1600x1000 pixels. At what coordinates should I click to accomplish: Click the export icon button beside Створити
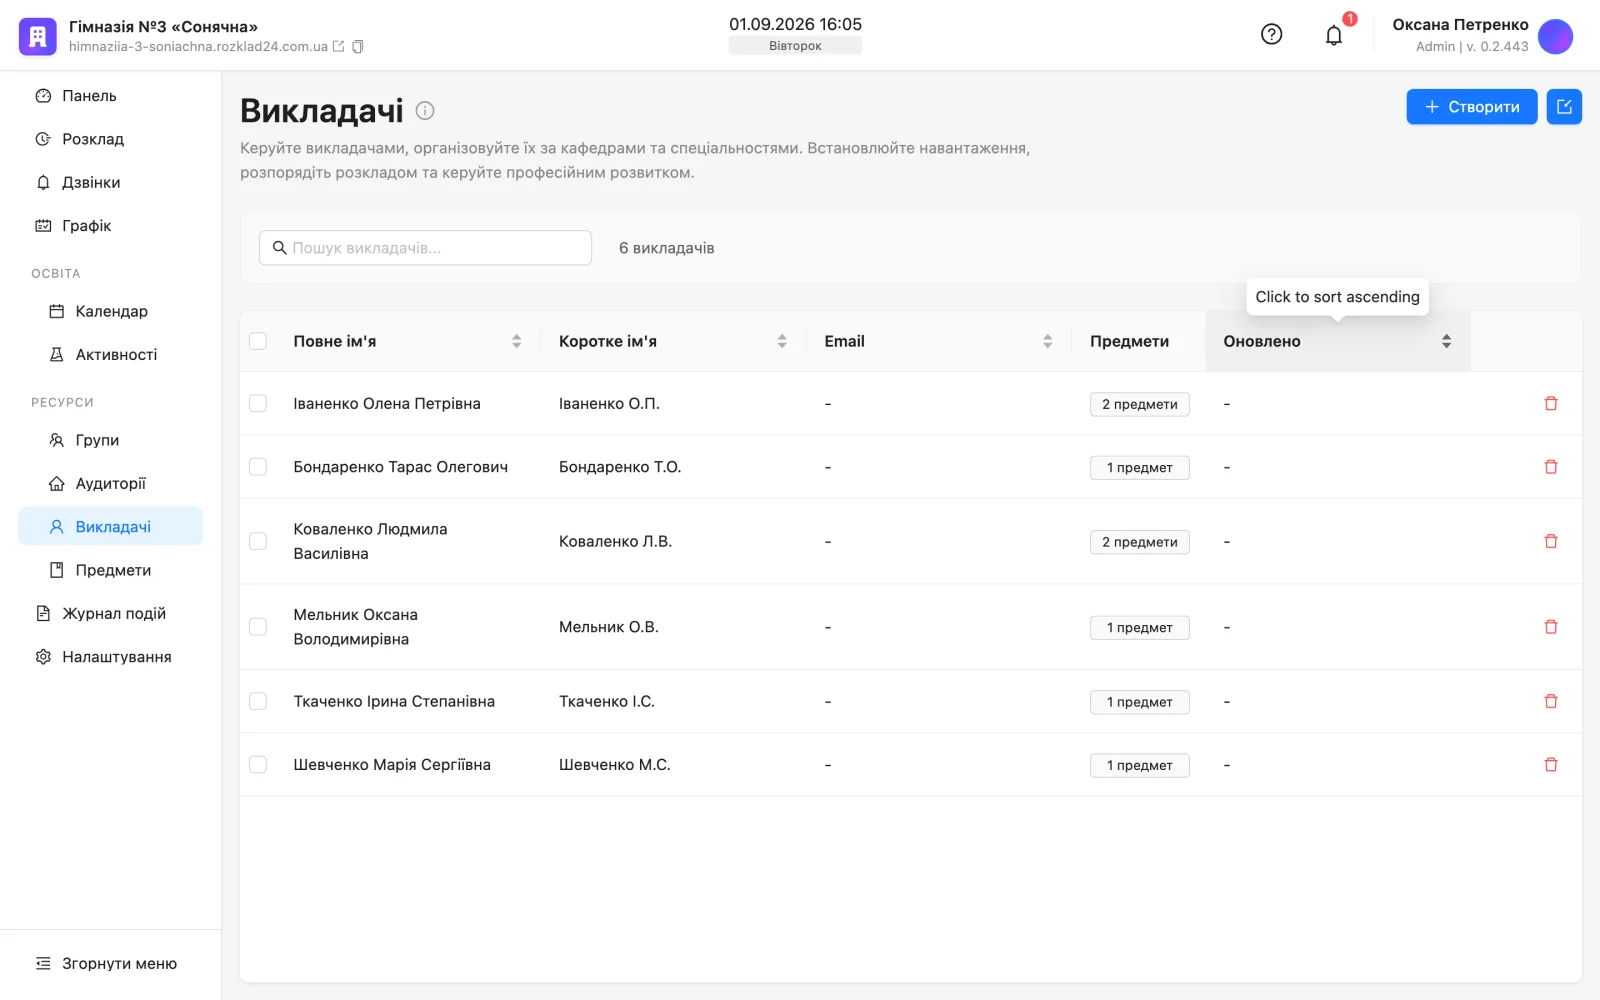(1564, 107)
